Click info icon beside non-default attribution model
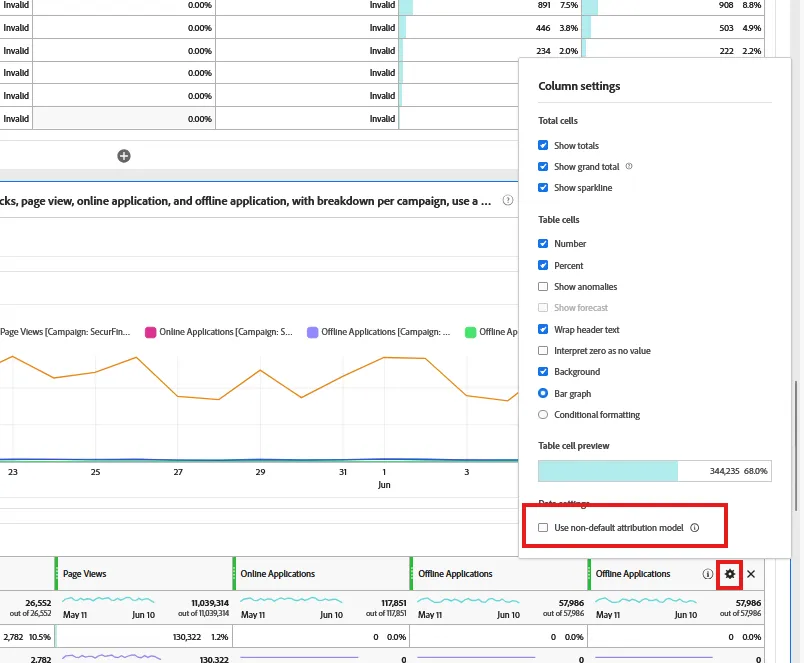Image resolution: width=804 pixels, height=663 pixels. (x=695, y=528)
